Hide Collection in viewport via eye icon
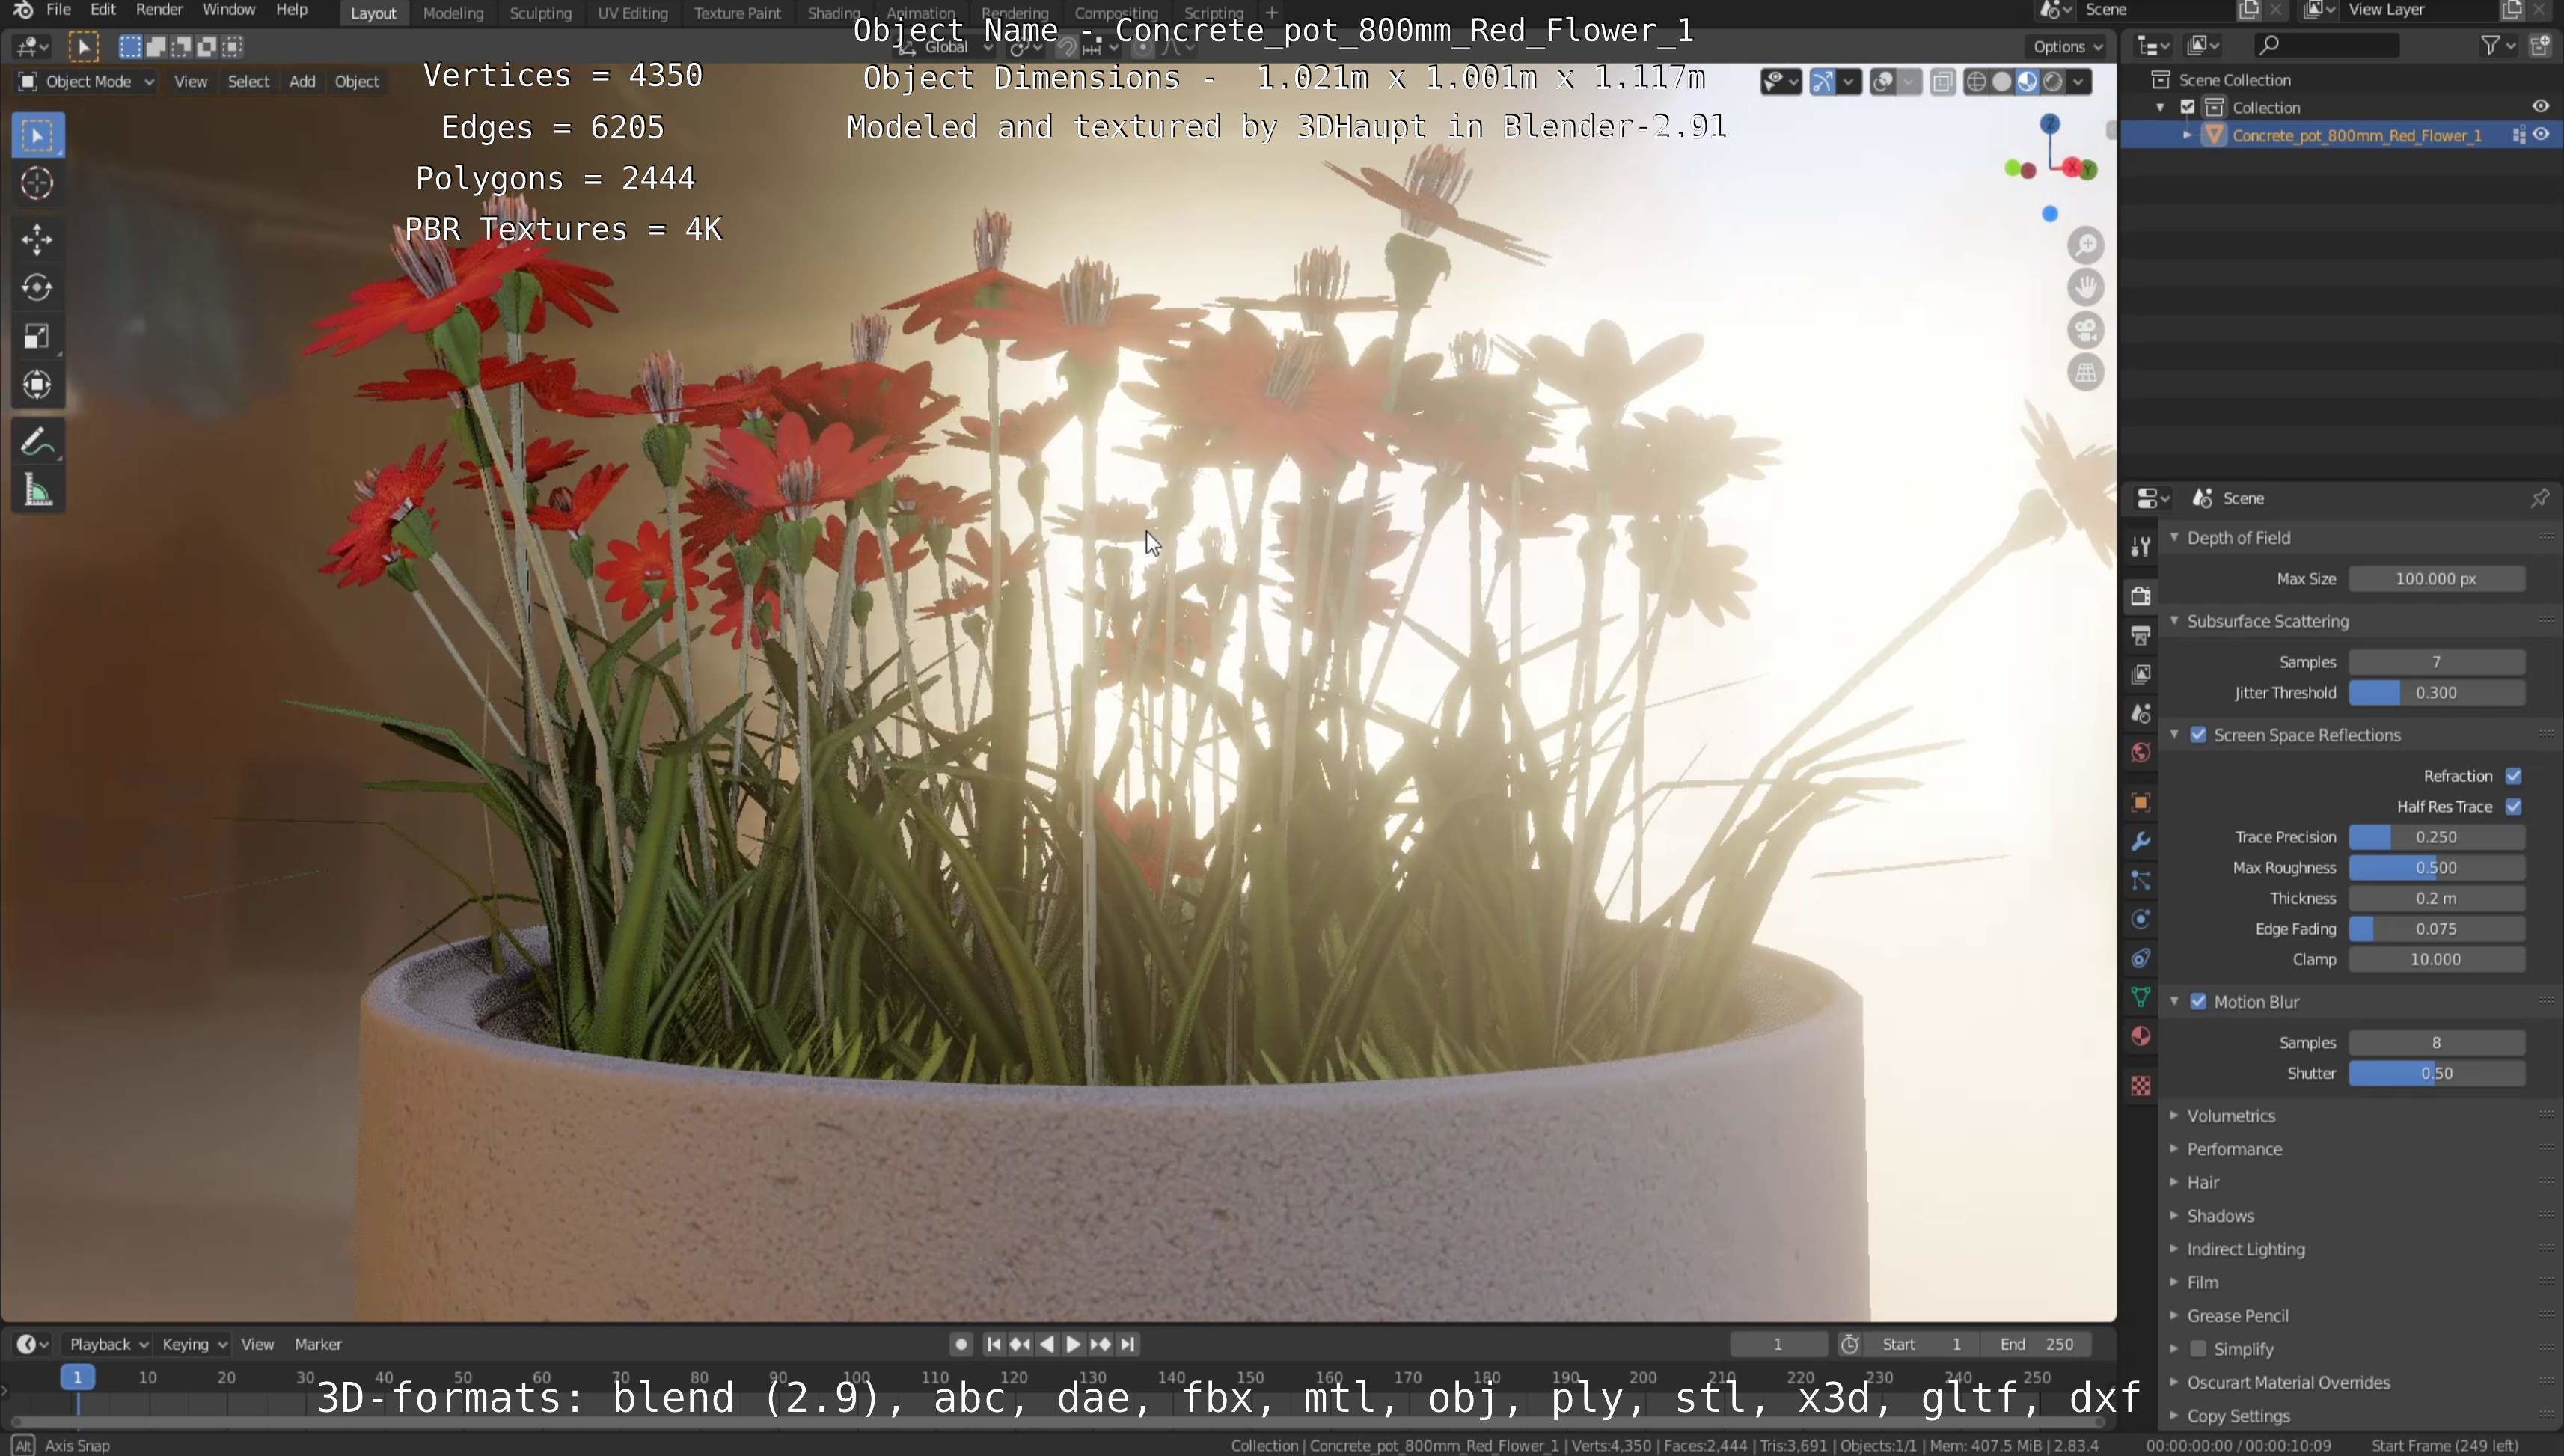 2541,107
